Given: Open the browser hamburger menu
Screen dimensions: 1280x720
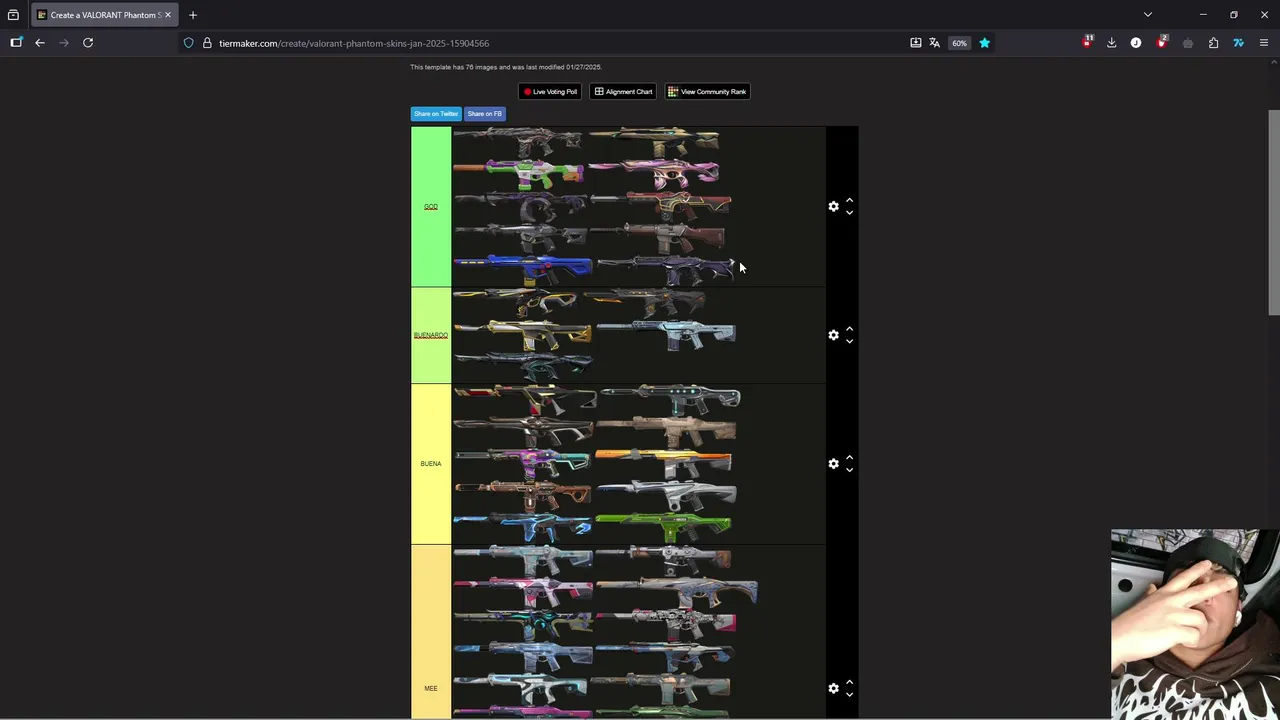Looking at the screenshot, I should coord(1264,43).
